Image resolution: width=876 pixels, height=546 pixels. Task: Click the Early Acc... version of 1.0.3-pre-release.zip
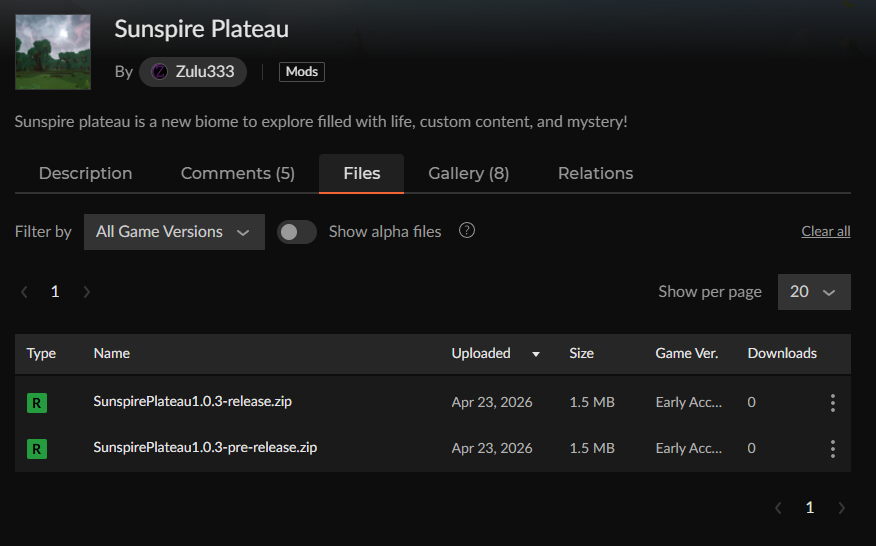click(689, 448)
